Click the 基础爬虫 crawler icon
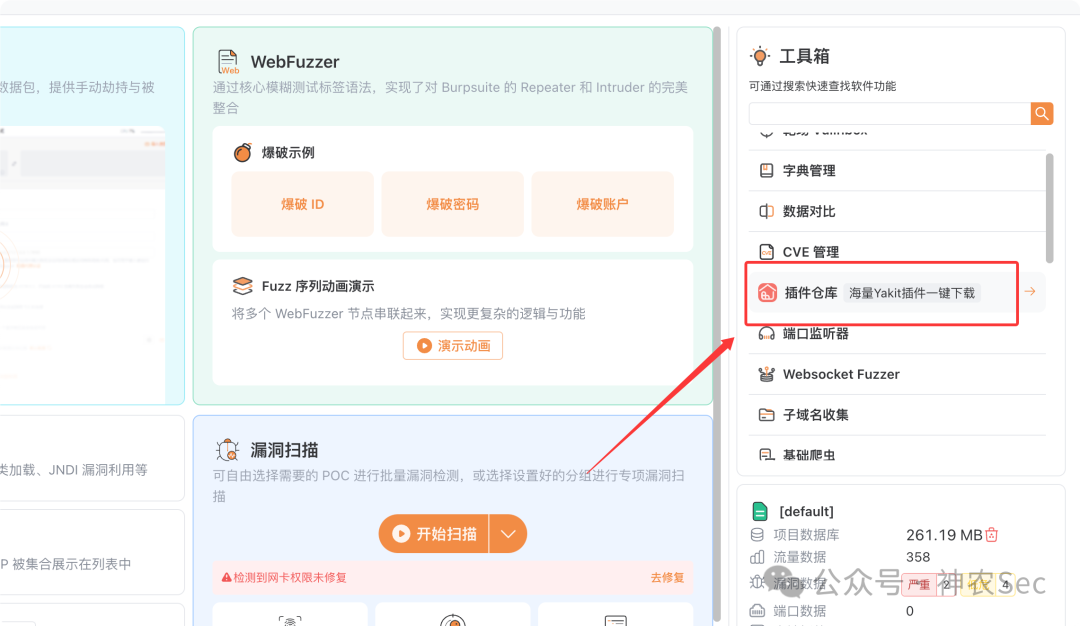1080x626 pixels. click(x=766, y=455)
